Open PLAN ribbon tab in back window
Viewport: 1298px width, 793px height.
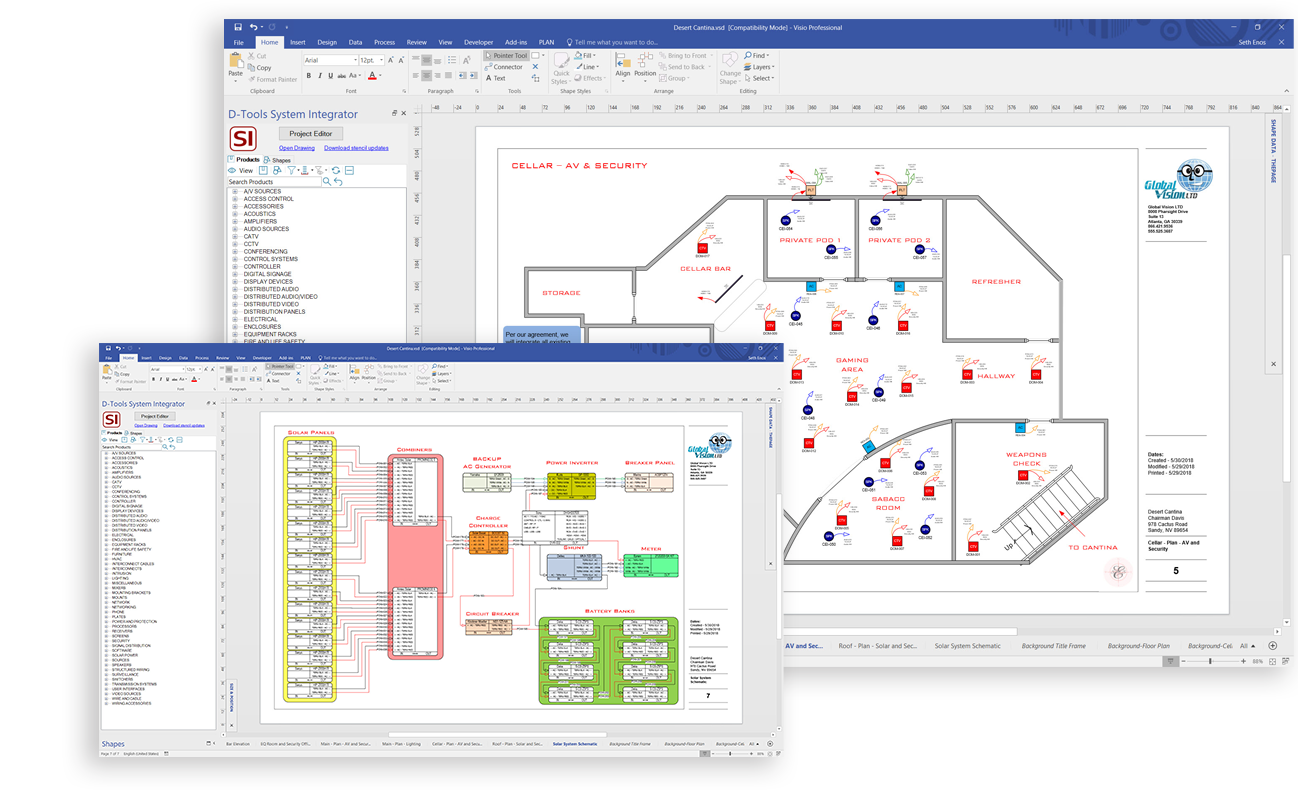pyautogui.click(x=546, y=43)
